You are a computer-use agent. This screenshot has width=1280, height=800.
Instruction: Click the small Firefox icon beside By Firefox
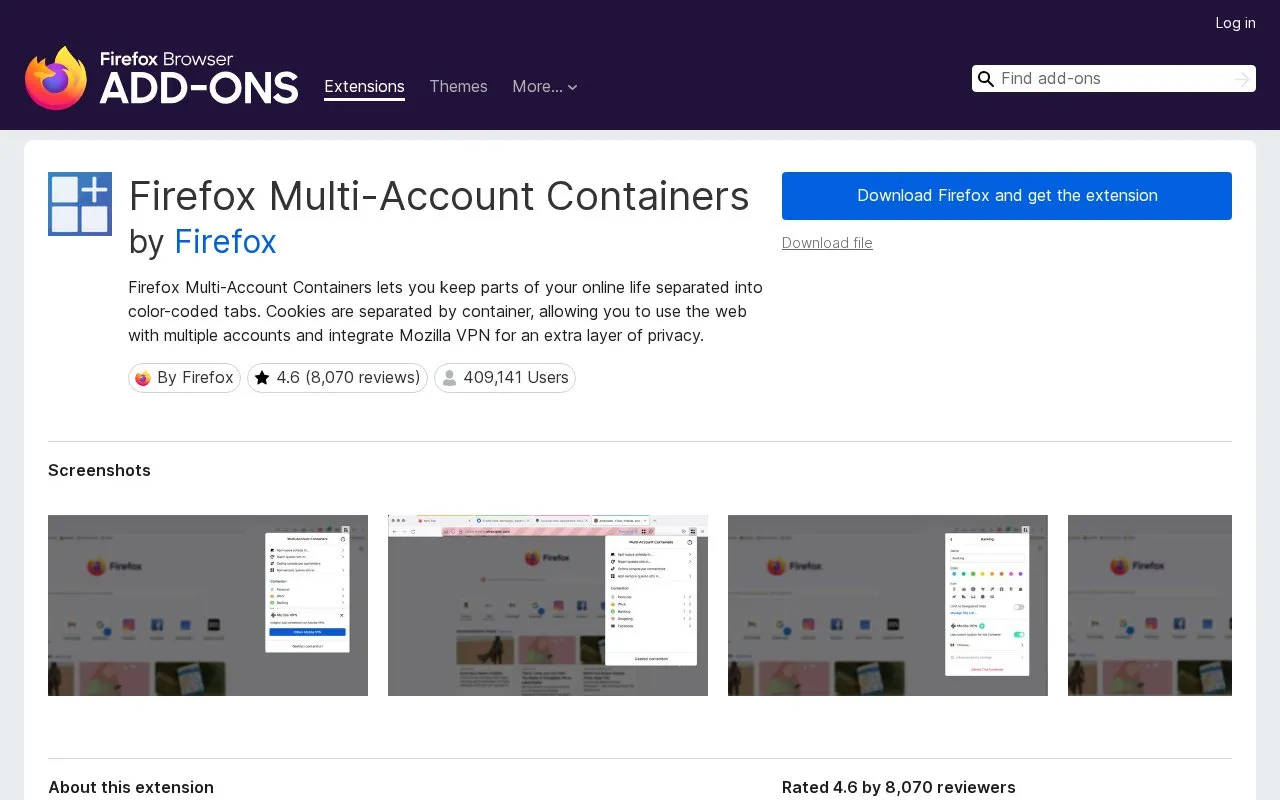tap(143, 378)
